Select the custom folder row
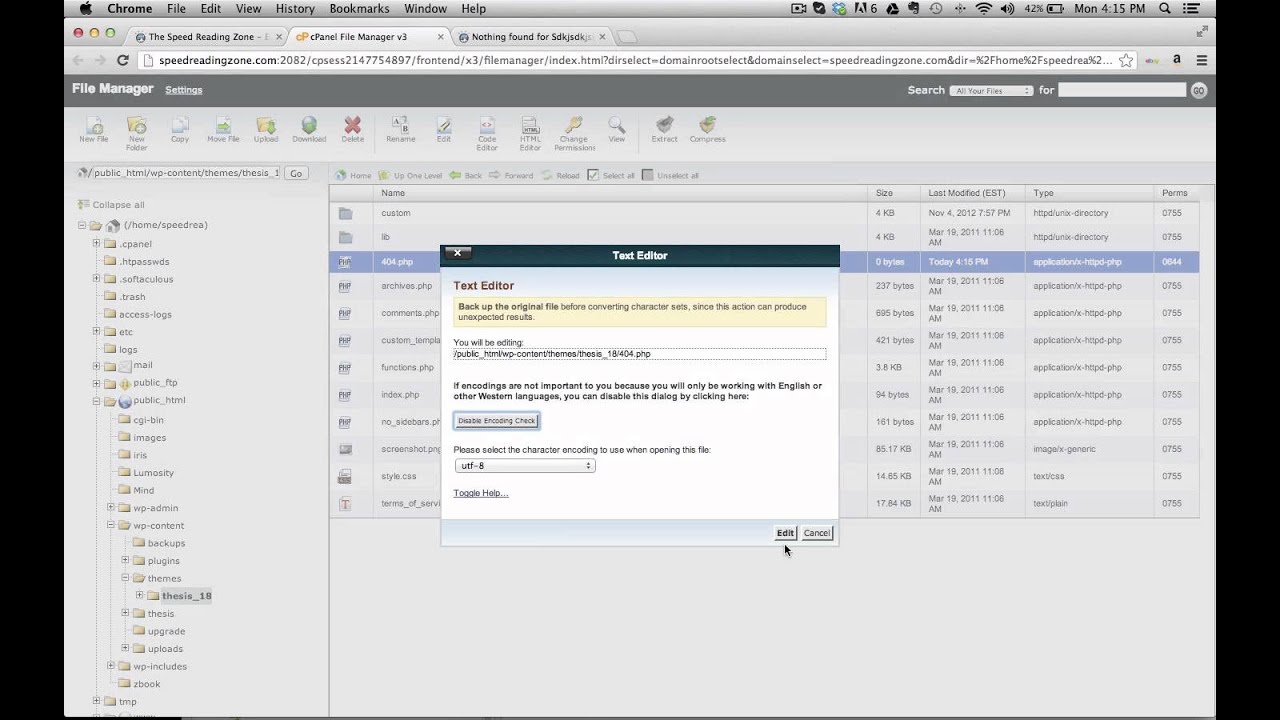This screenshot has height=720, width=1280. pos(764,213)
